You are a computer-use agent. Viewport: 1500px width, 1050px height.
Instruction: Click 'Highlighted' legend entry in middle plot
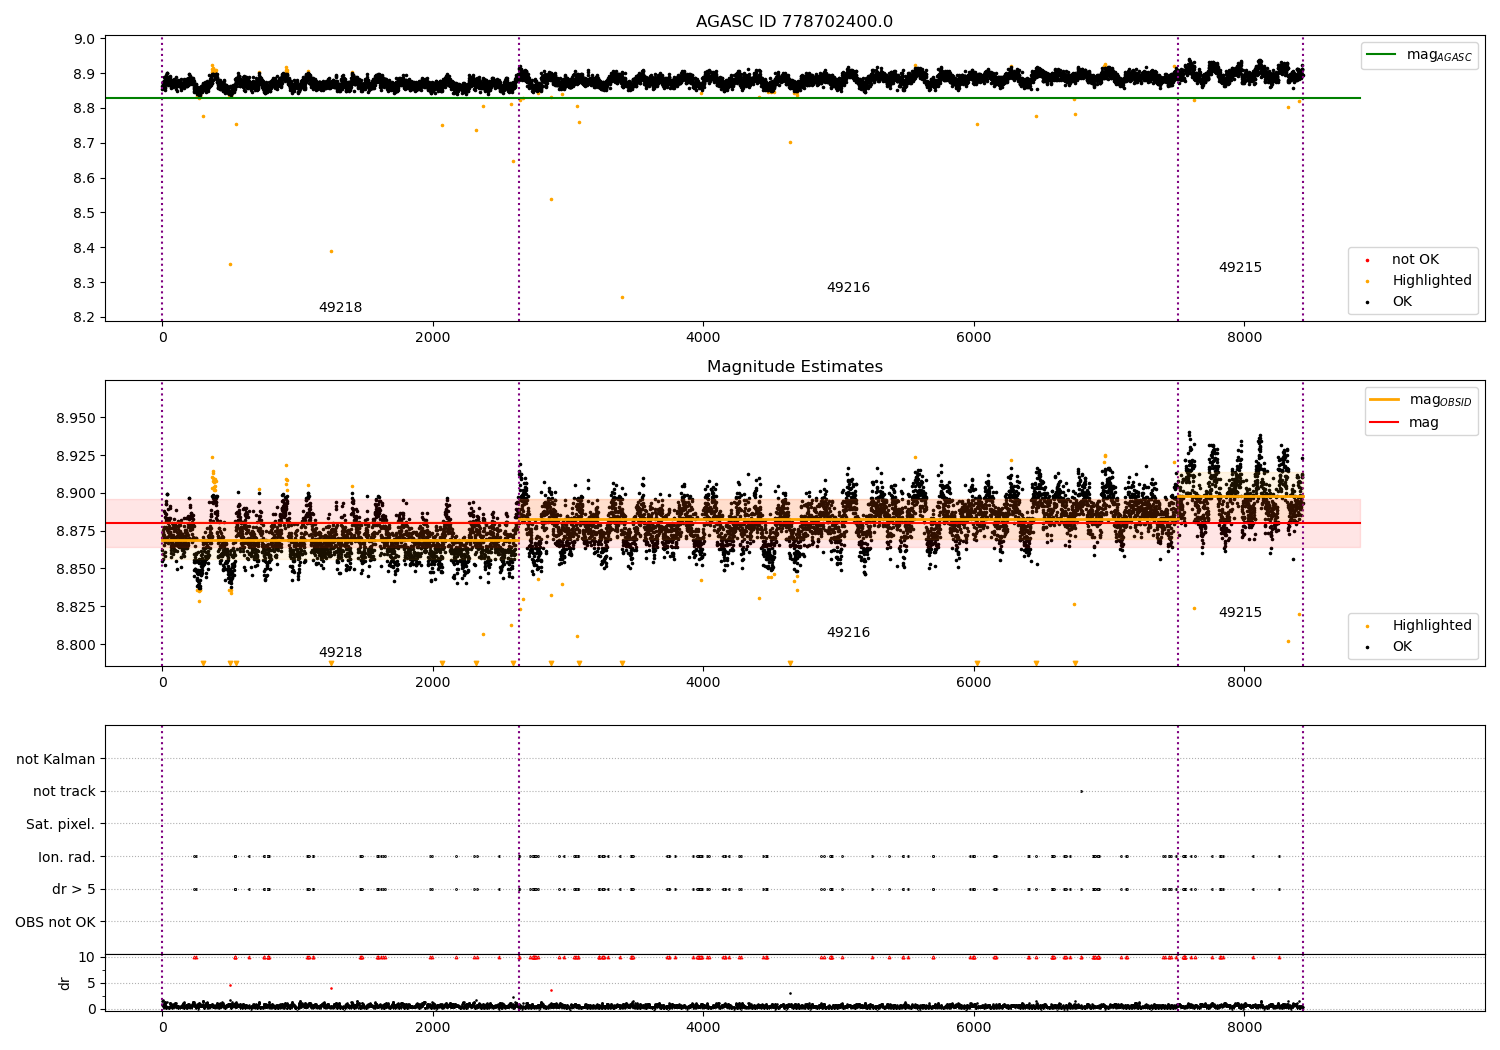tap(1419, 626)
